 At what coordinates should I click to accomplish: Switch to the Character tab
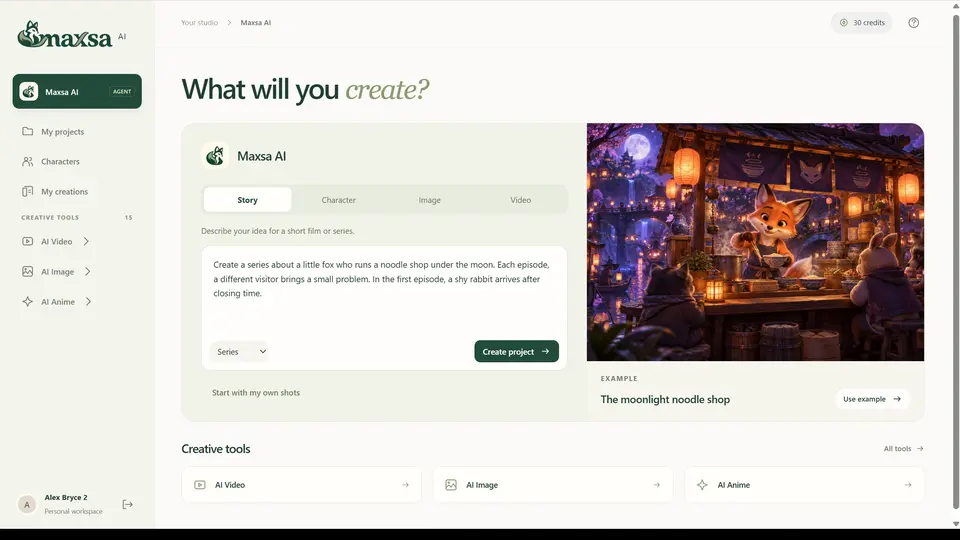coord(339,200)
